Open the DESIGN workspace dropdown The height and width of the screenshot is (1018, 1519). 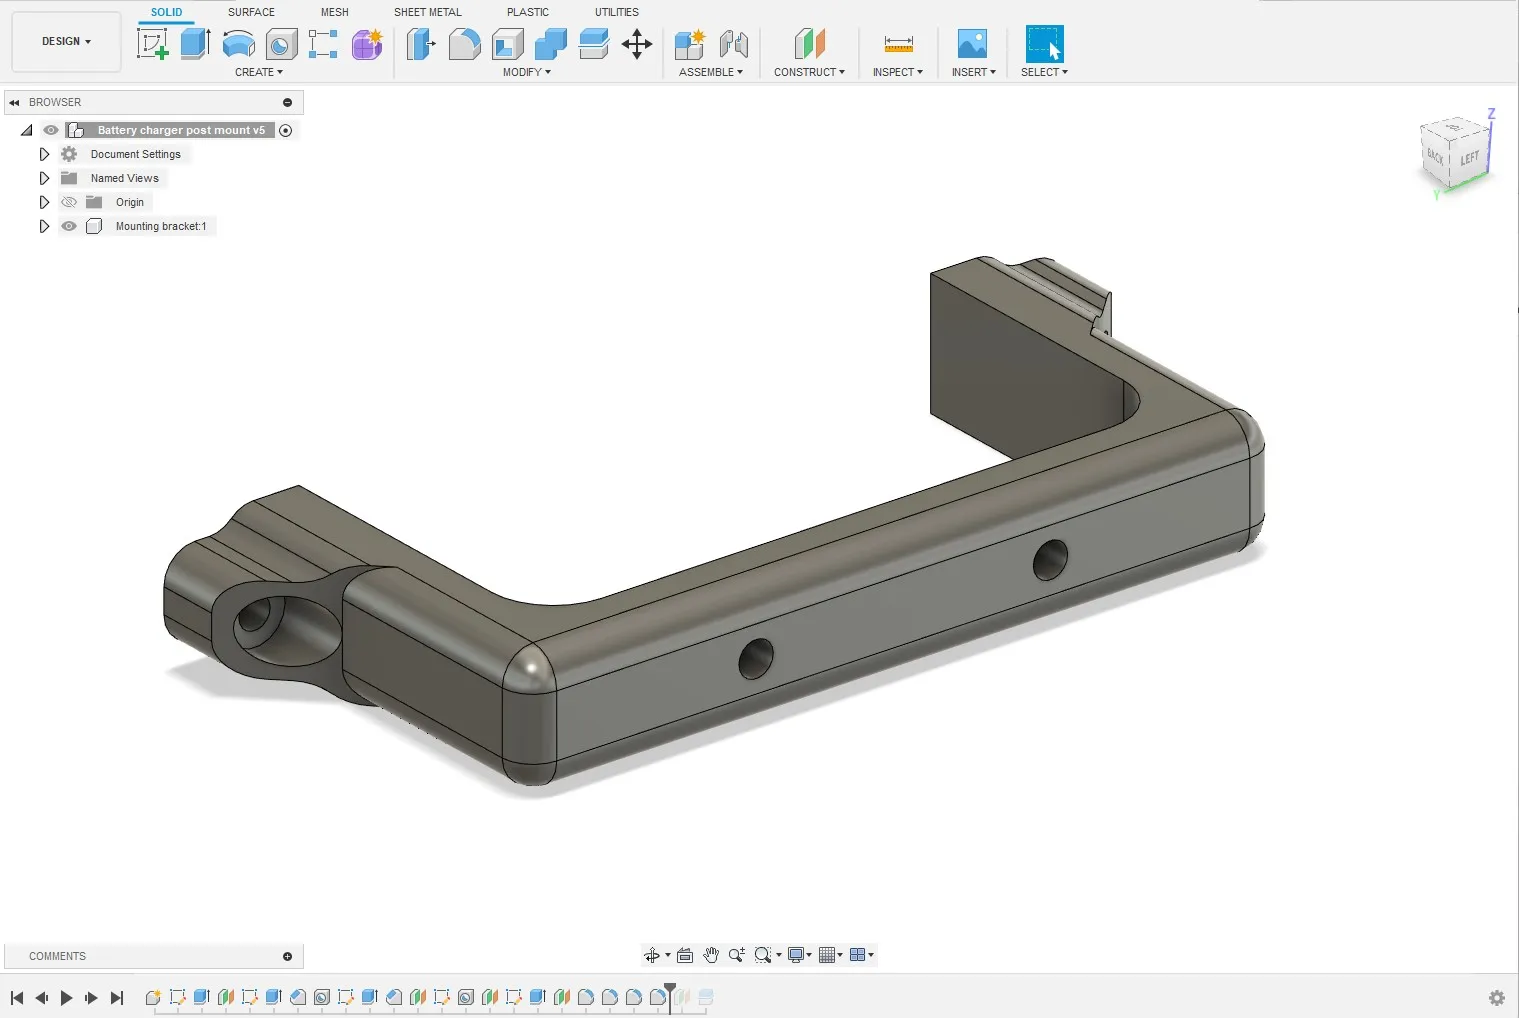coord(66,42)
